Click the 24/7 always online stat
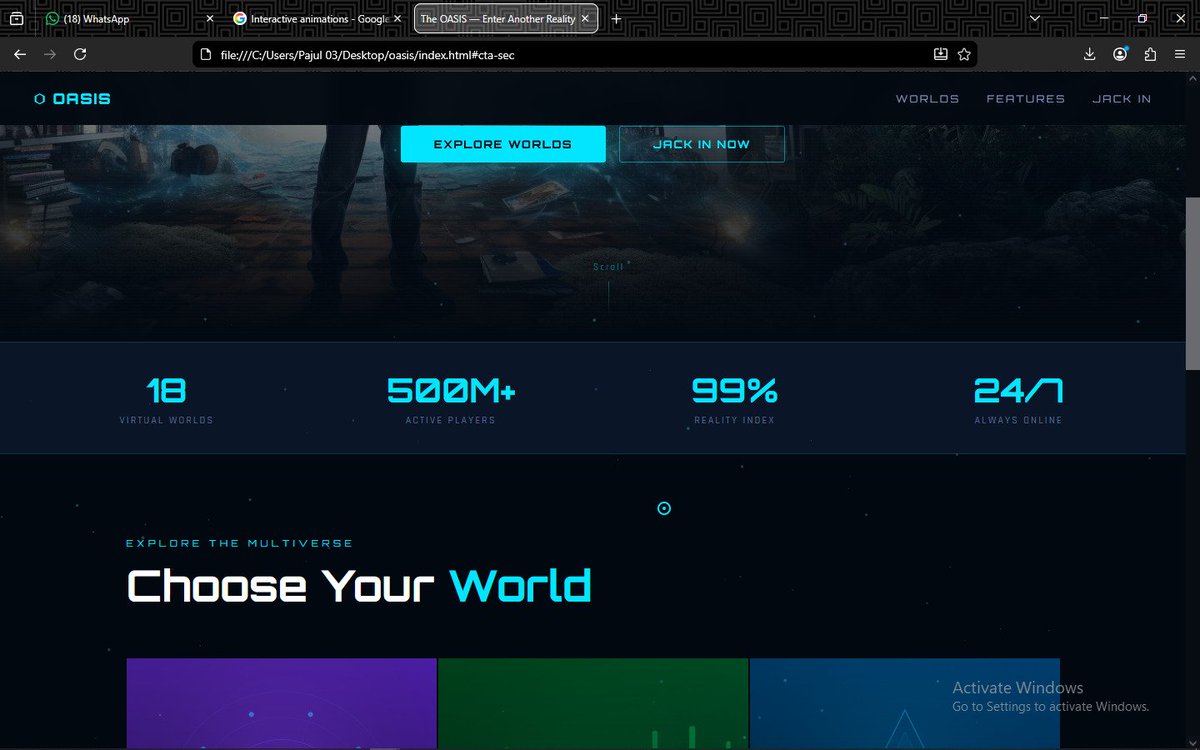This screenshot has height=750, width=1200. pyautogui.click(x=1018, y=398)
